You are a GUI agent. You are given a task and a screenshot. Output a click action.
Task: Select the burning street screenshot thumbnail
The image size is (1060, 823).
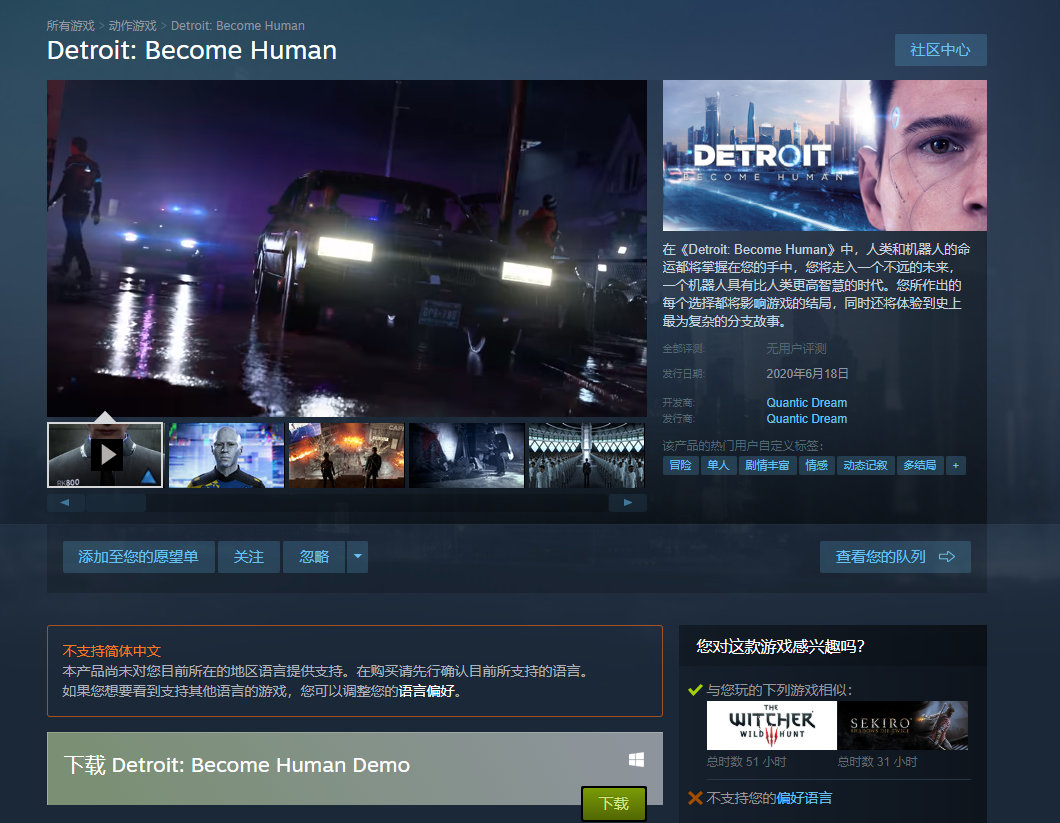(346, 455)
